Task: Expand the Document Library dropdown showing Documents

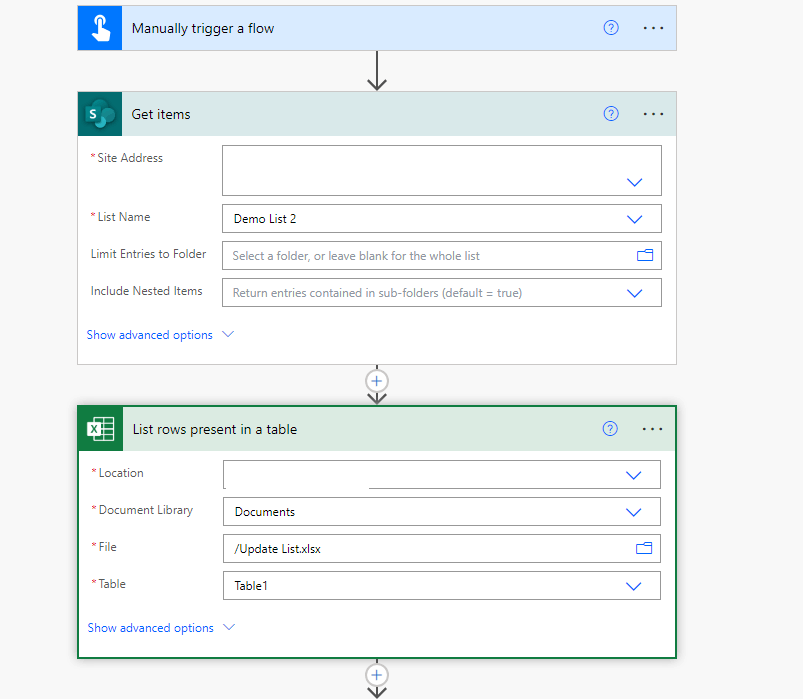Action: click(x=633, y=511)
